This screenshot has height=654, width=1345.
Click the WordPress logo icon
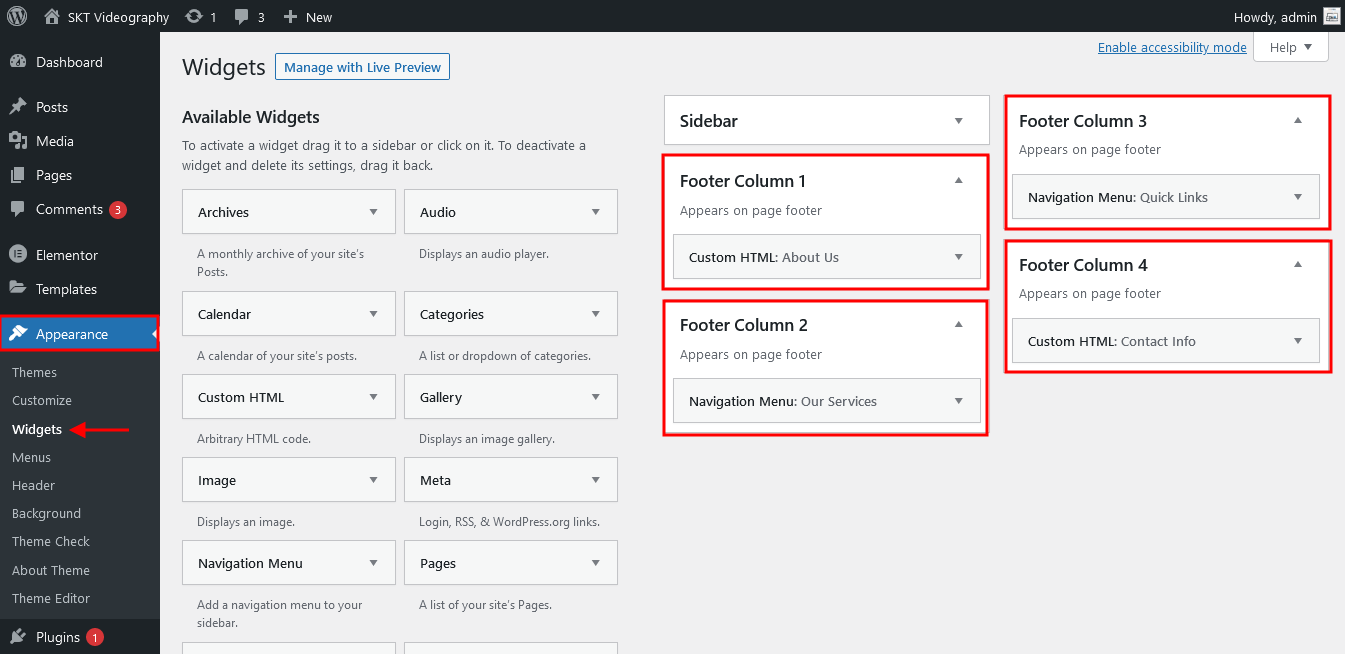pos(17,16)
